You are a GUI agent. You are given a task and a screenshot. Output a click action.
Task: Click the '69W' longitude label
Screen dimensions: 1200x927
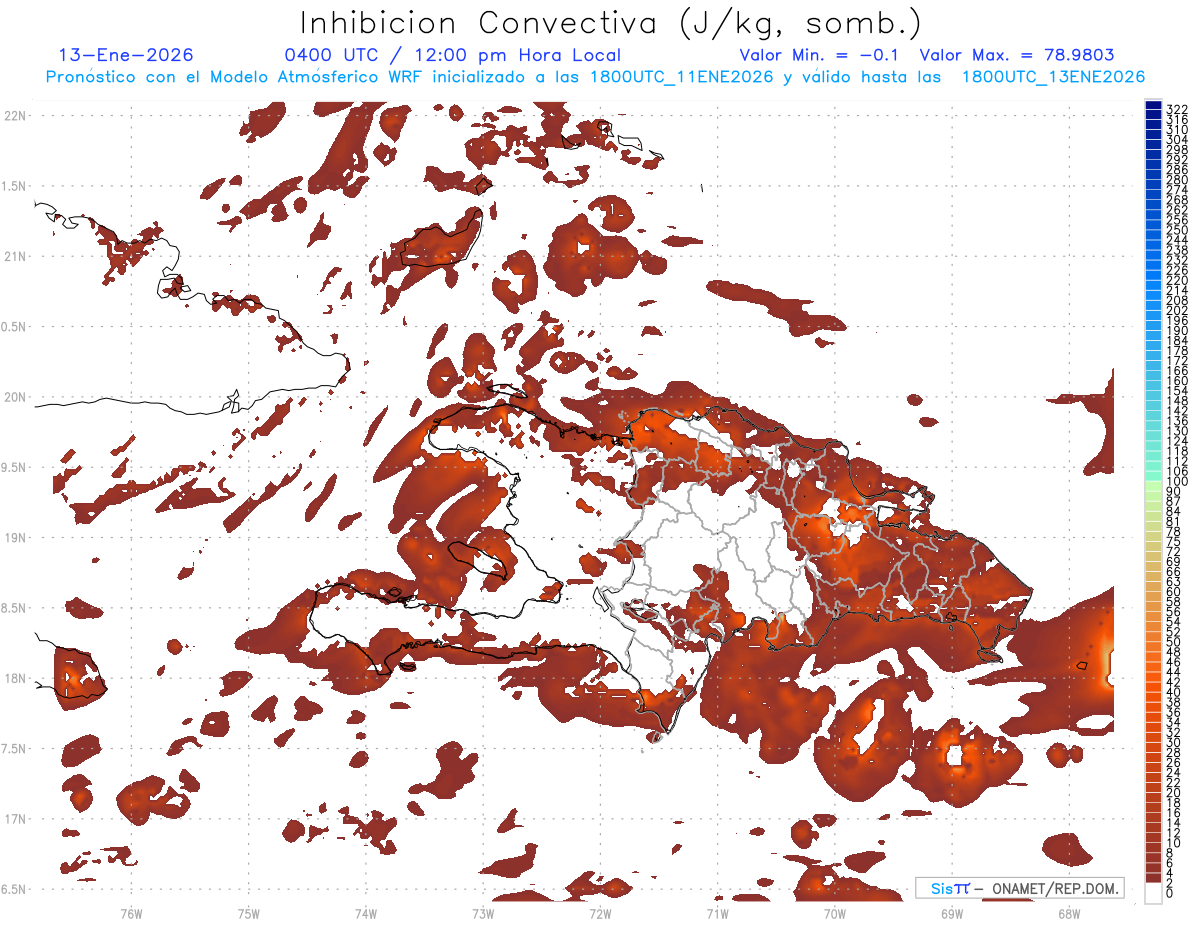tap(952, 913)
